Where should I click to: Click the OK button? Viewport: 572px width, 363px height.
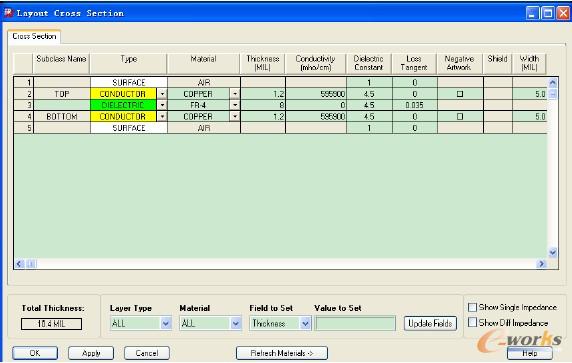tap(35, 353)
